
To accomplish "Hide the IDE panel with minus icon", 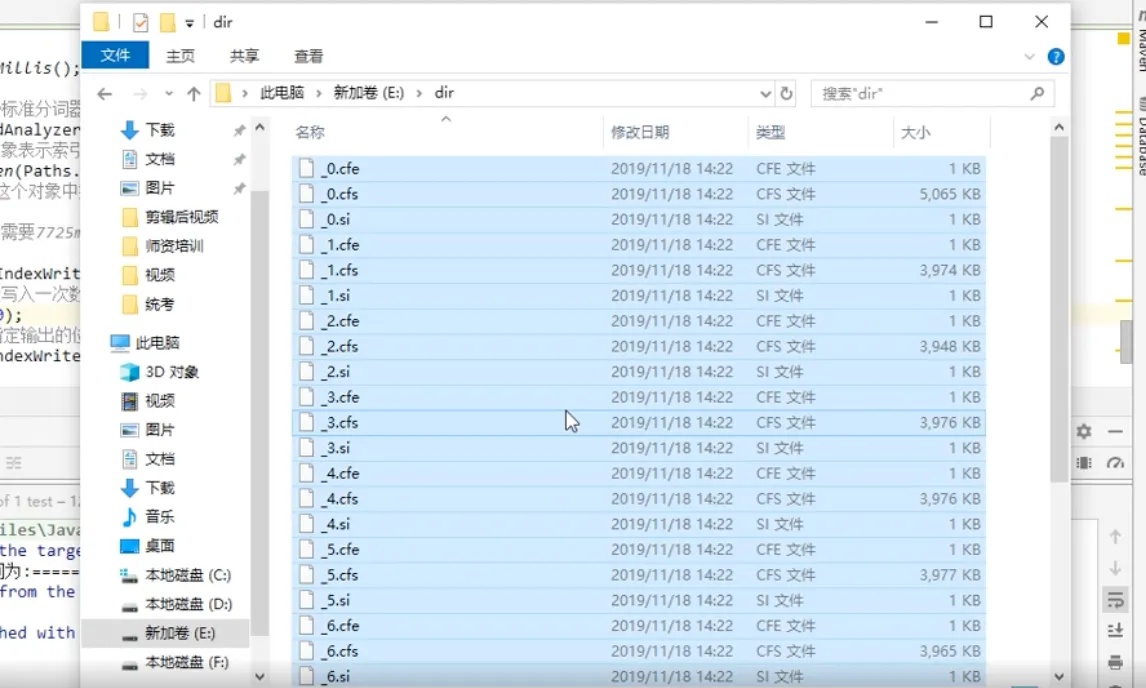I will click(x=1115, y=431).
